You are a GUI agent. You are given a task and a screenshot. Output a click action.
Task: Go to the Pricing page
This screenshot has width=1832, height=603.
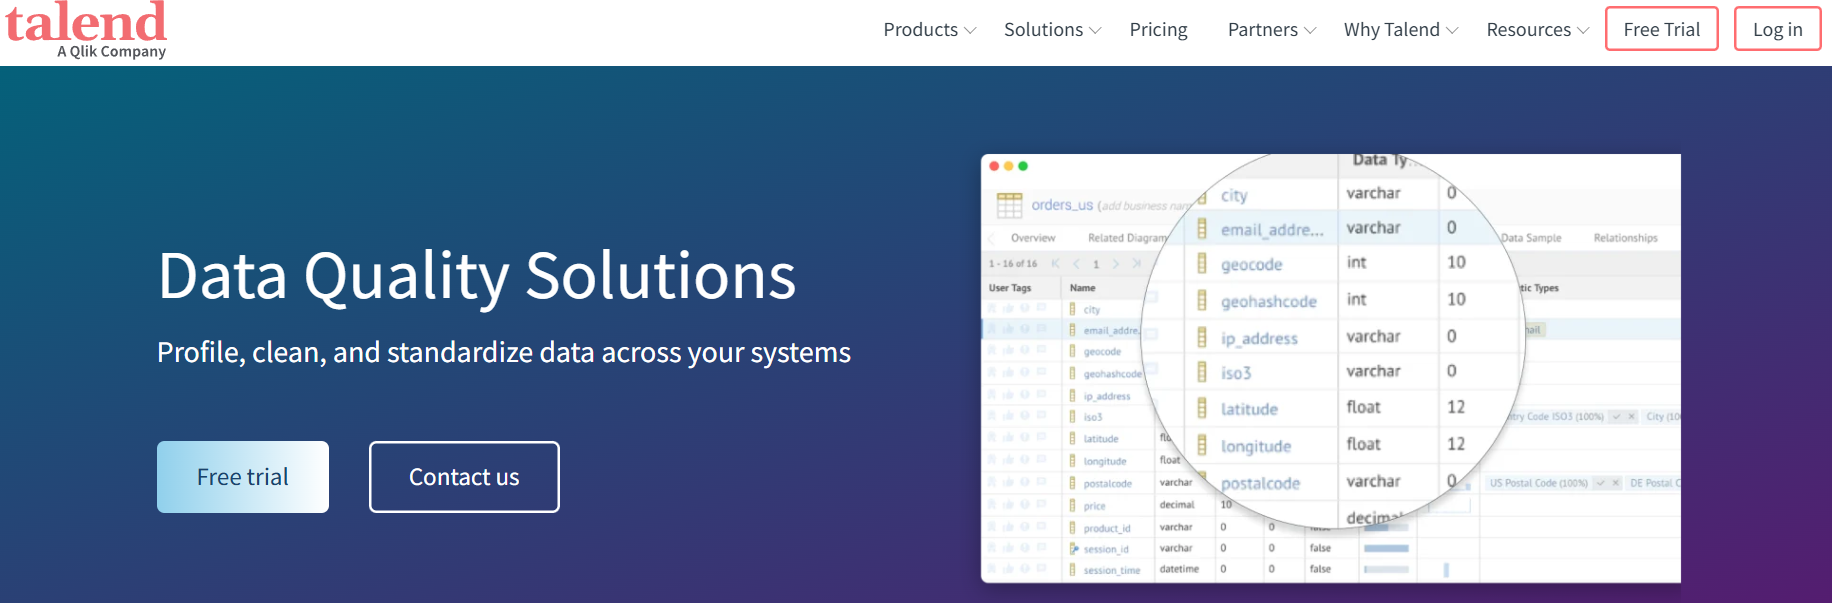(x=1158, y=30)
